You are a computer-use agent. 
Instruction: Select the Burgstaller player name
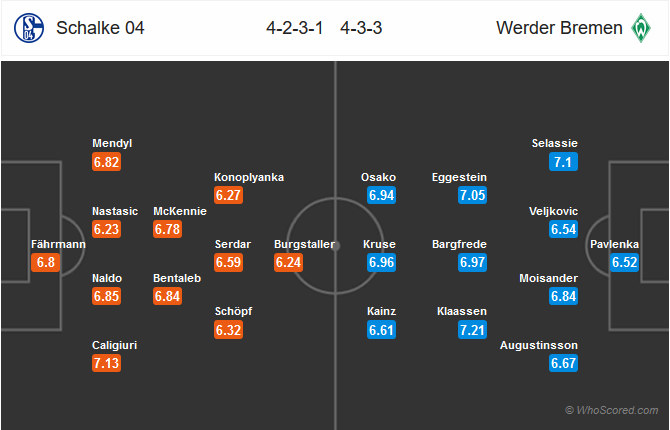[x=304, y=244]
